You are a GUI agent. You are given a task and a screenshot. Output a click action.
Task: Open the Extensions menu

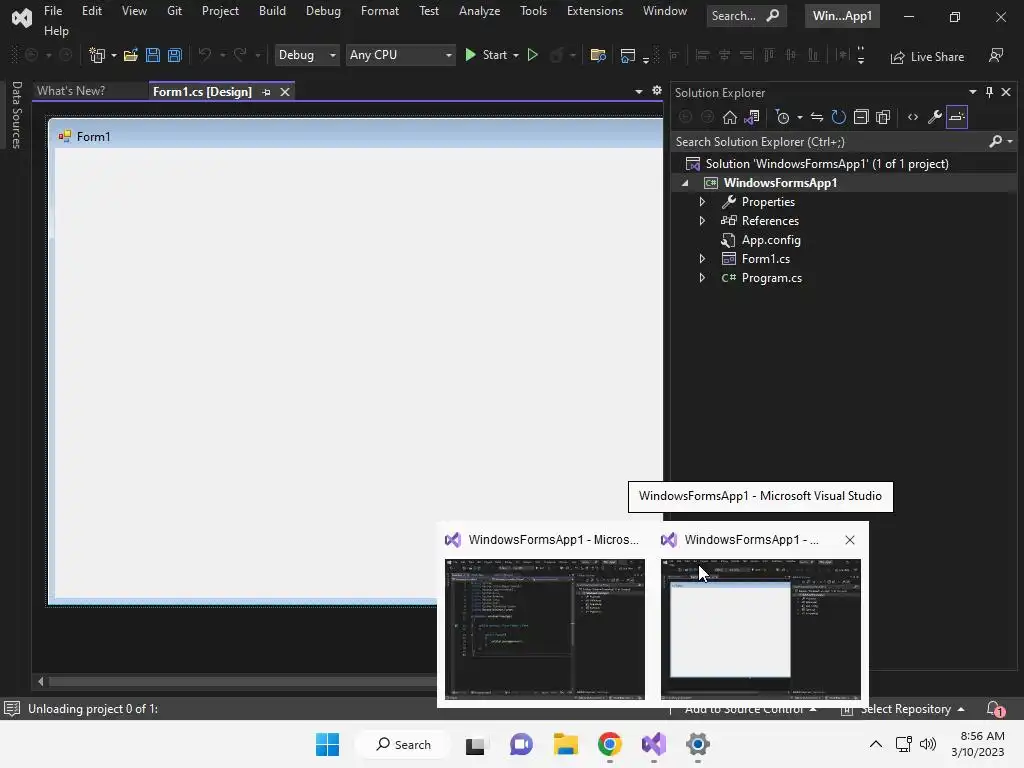595,11
